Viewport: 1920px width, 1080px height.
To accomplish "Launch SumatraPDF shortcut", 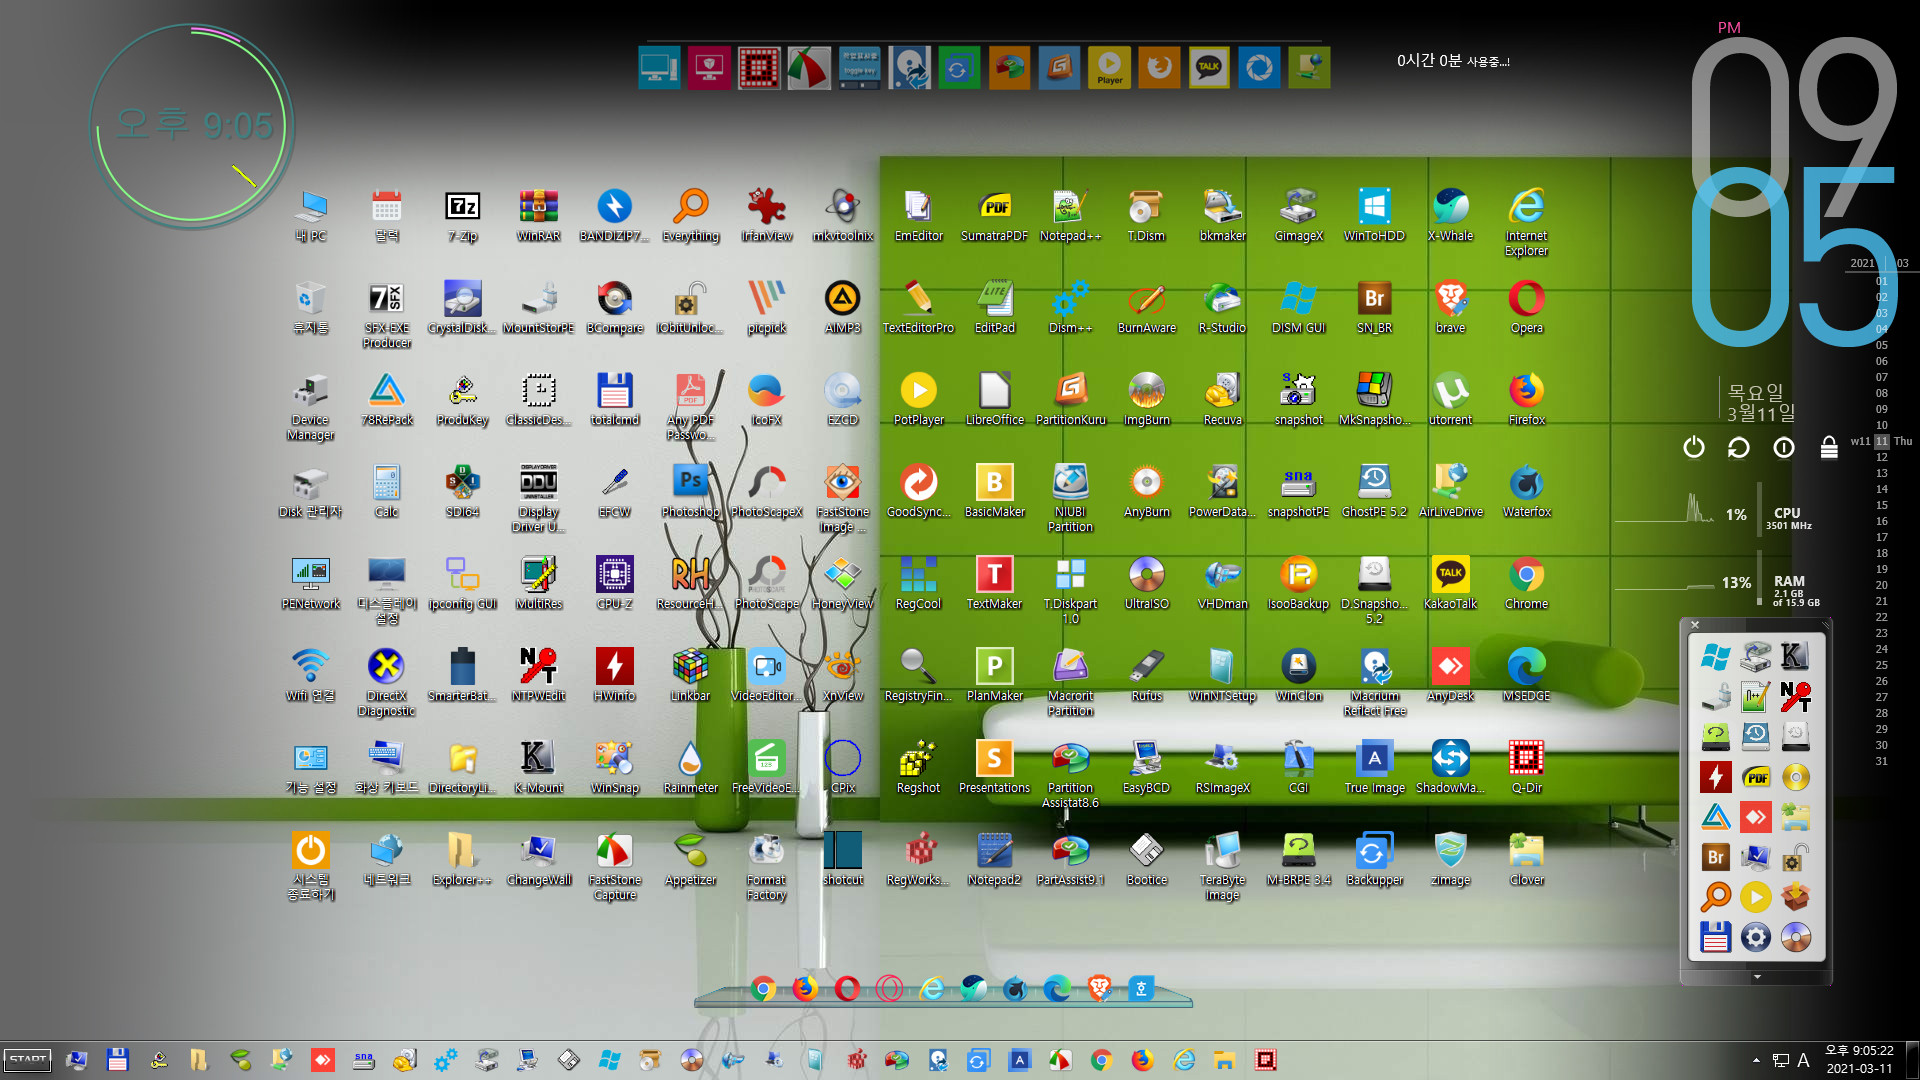I will pos(994,215).
